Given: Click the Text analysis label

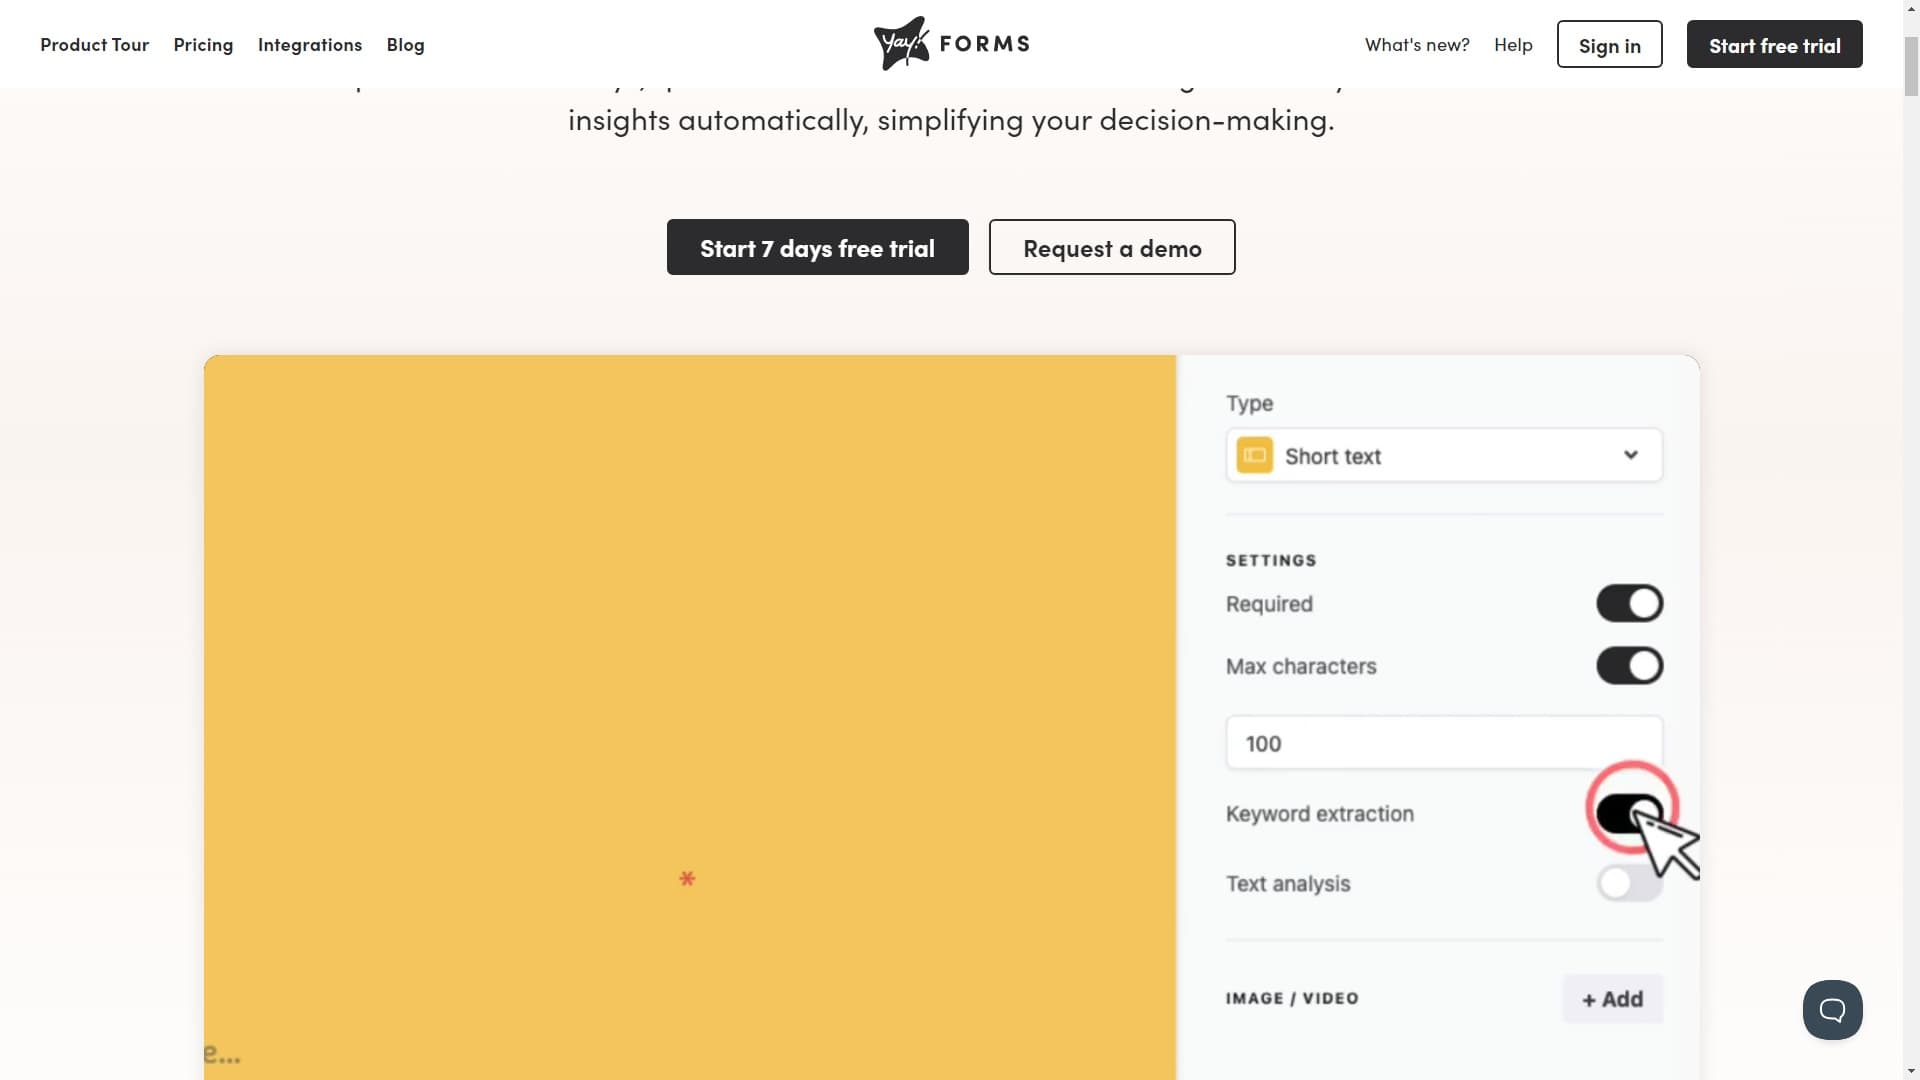Looking at the screenshot, I should [1288, 884].
